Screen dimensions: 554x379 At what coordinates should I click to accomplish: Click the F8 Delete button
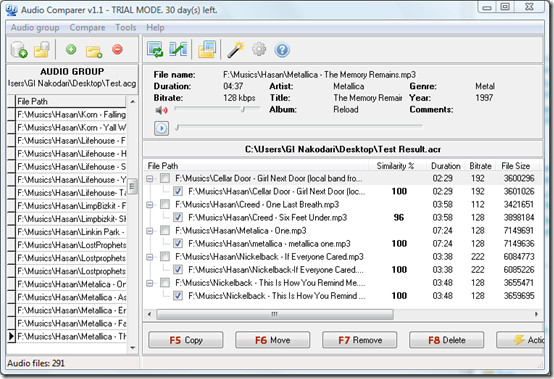[447, 340]
